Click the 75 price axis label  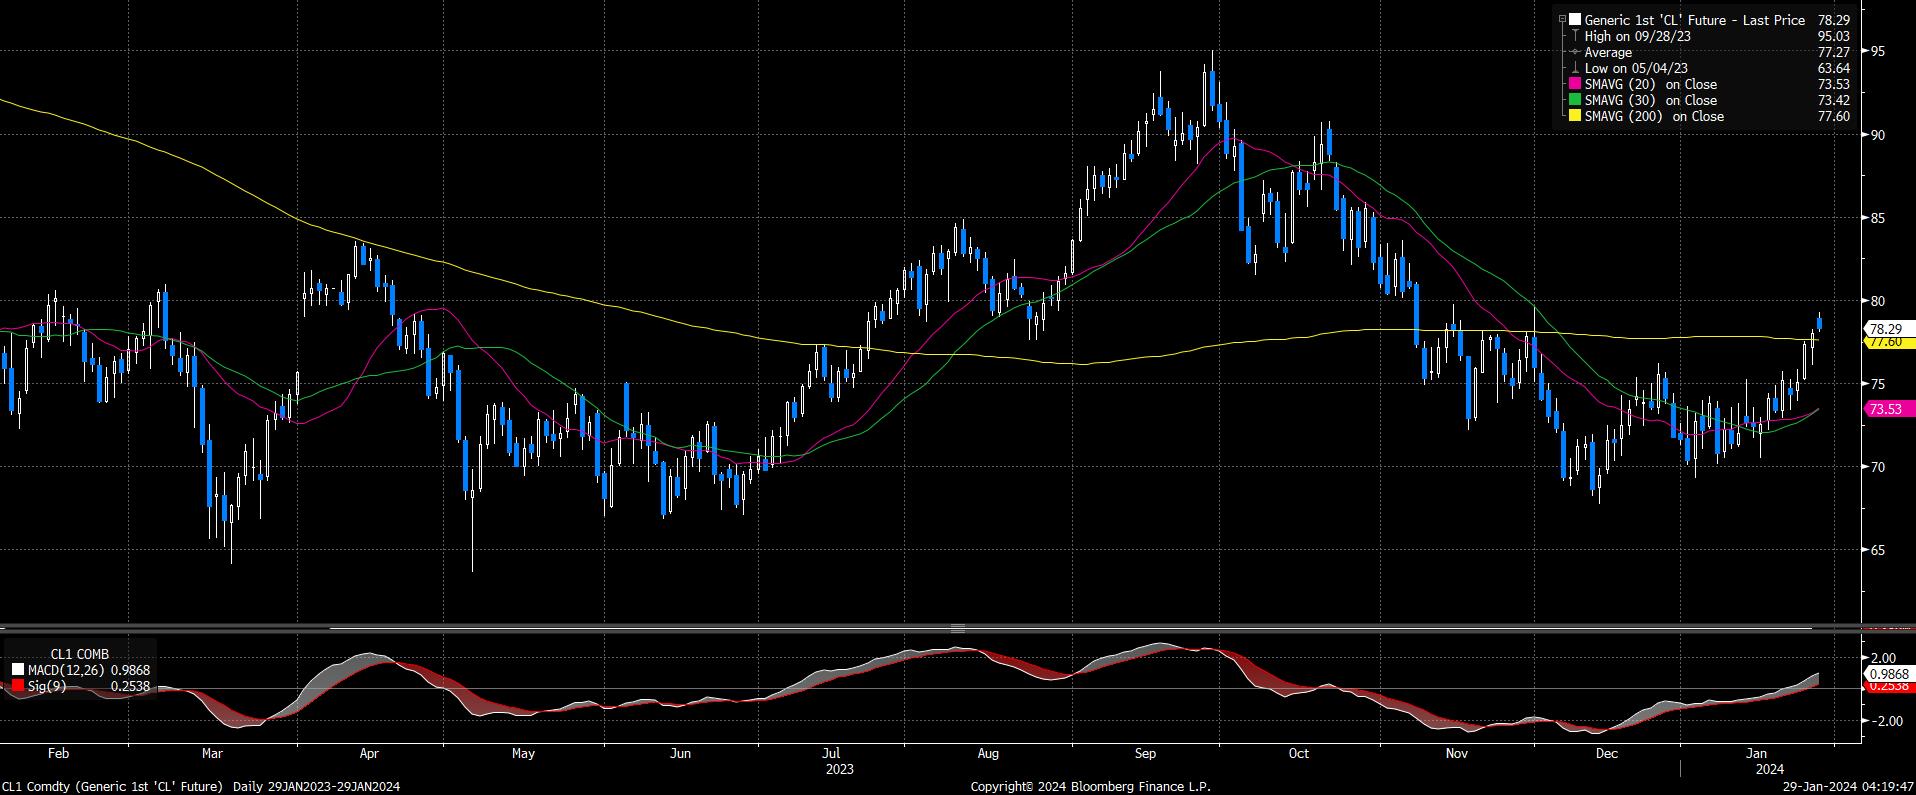pyautogui.click(x=1878, y=384)
